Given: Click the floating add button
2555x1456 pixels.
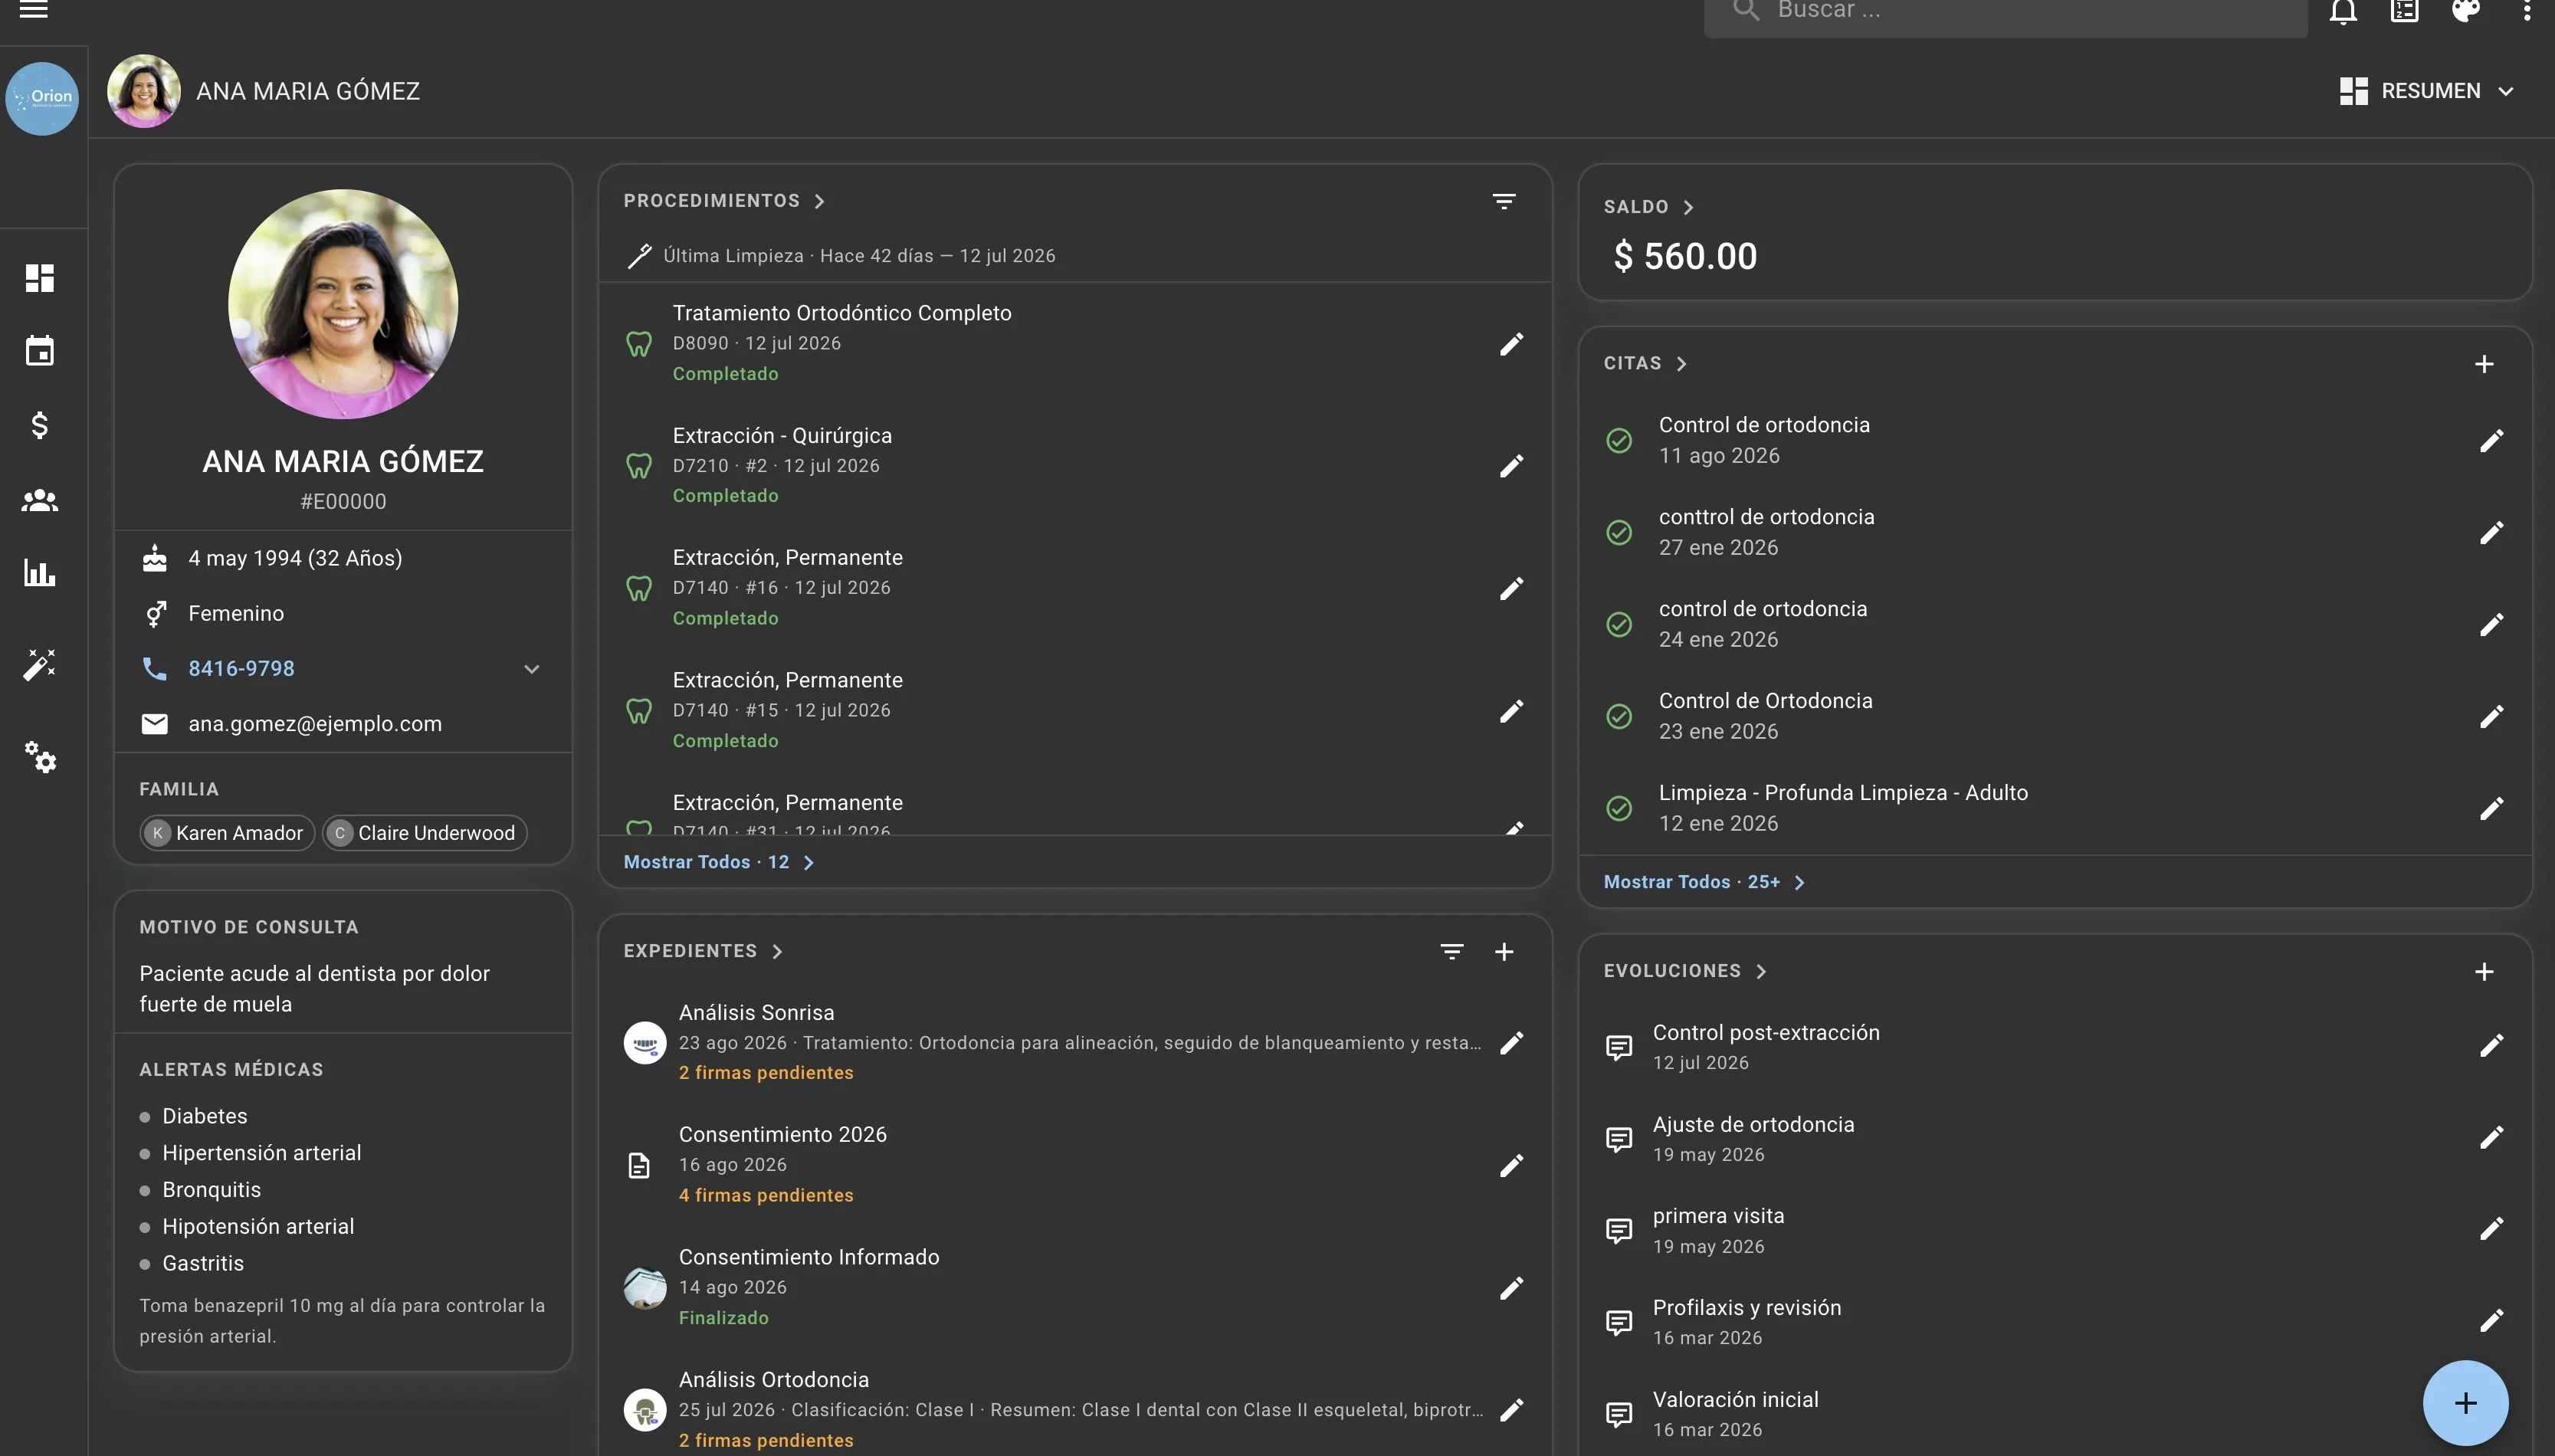Looking at the screenshot, I should pos(2465,1403).
